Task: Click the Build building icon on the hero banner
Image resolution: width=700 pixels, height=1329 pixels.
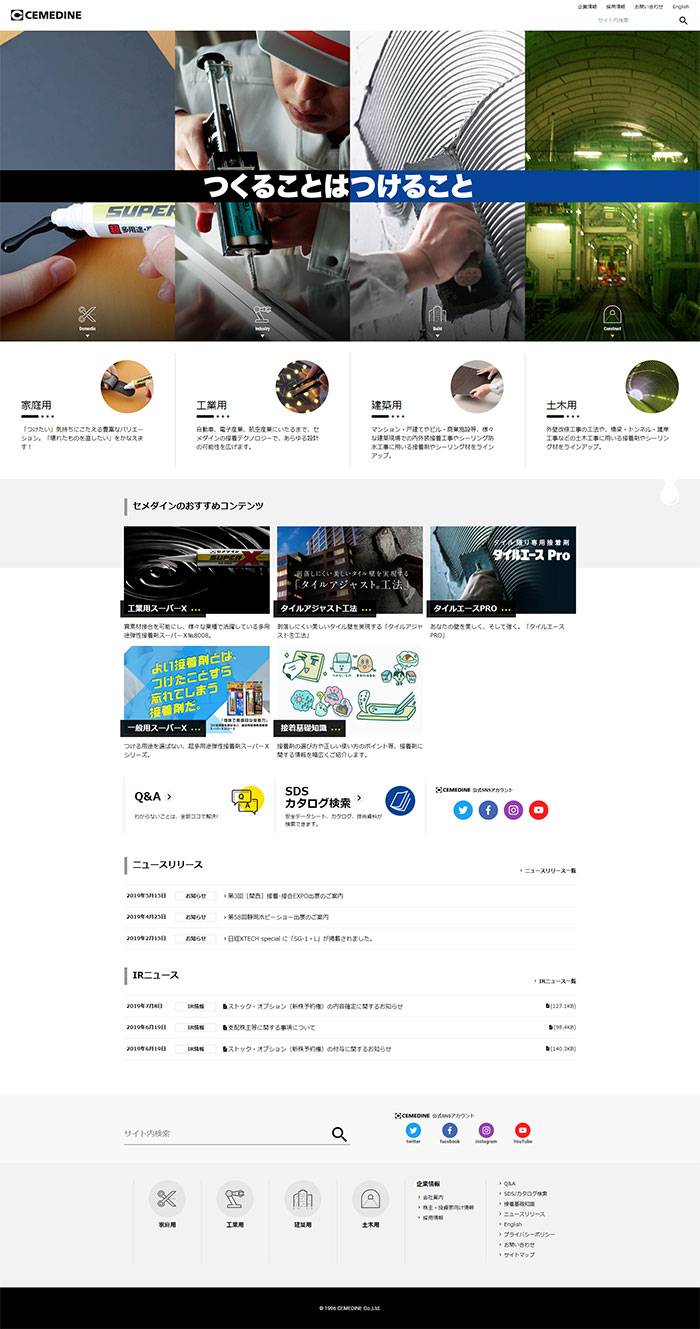Action: (x=437, y=314)
